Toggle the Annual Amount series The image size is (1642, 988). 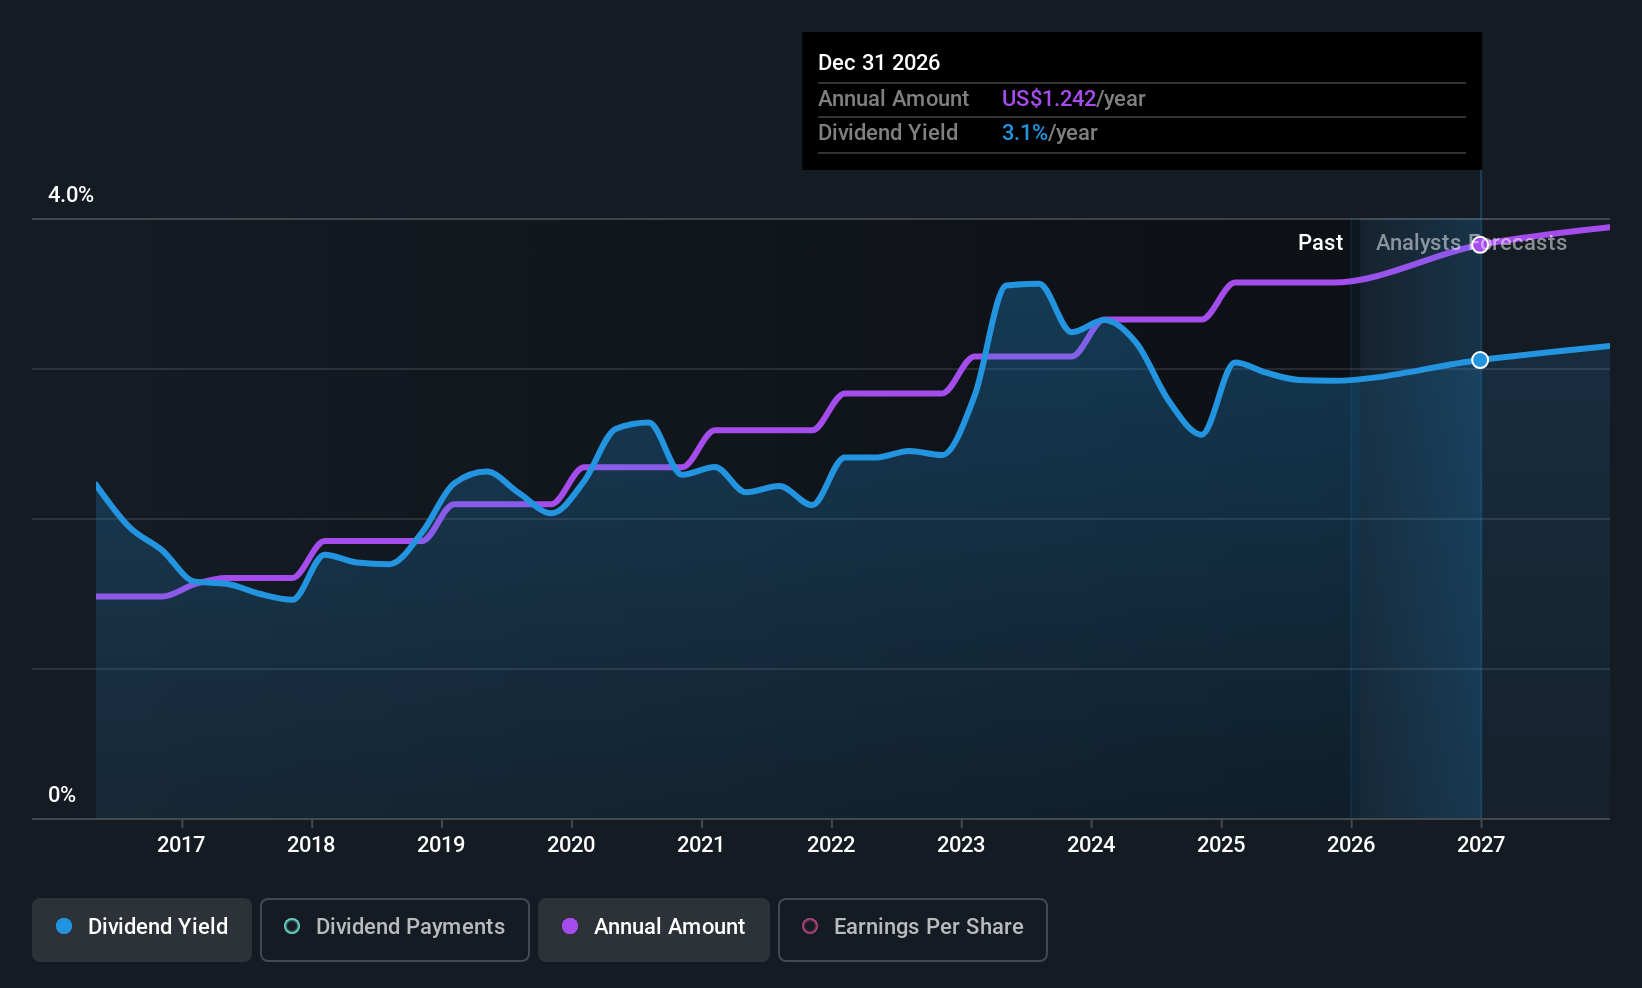654,929
